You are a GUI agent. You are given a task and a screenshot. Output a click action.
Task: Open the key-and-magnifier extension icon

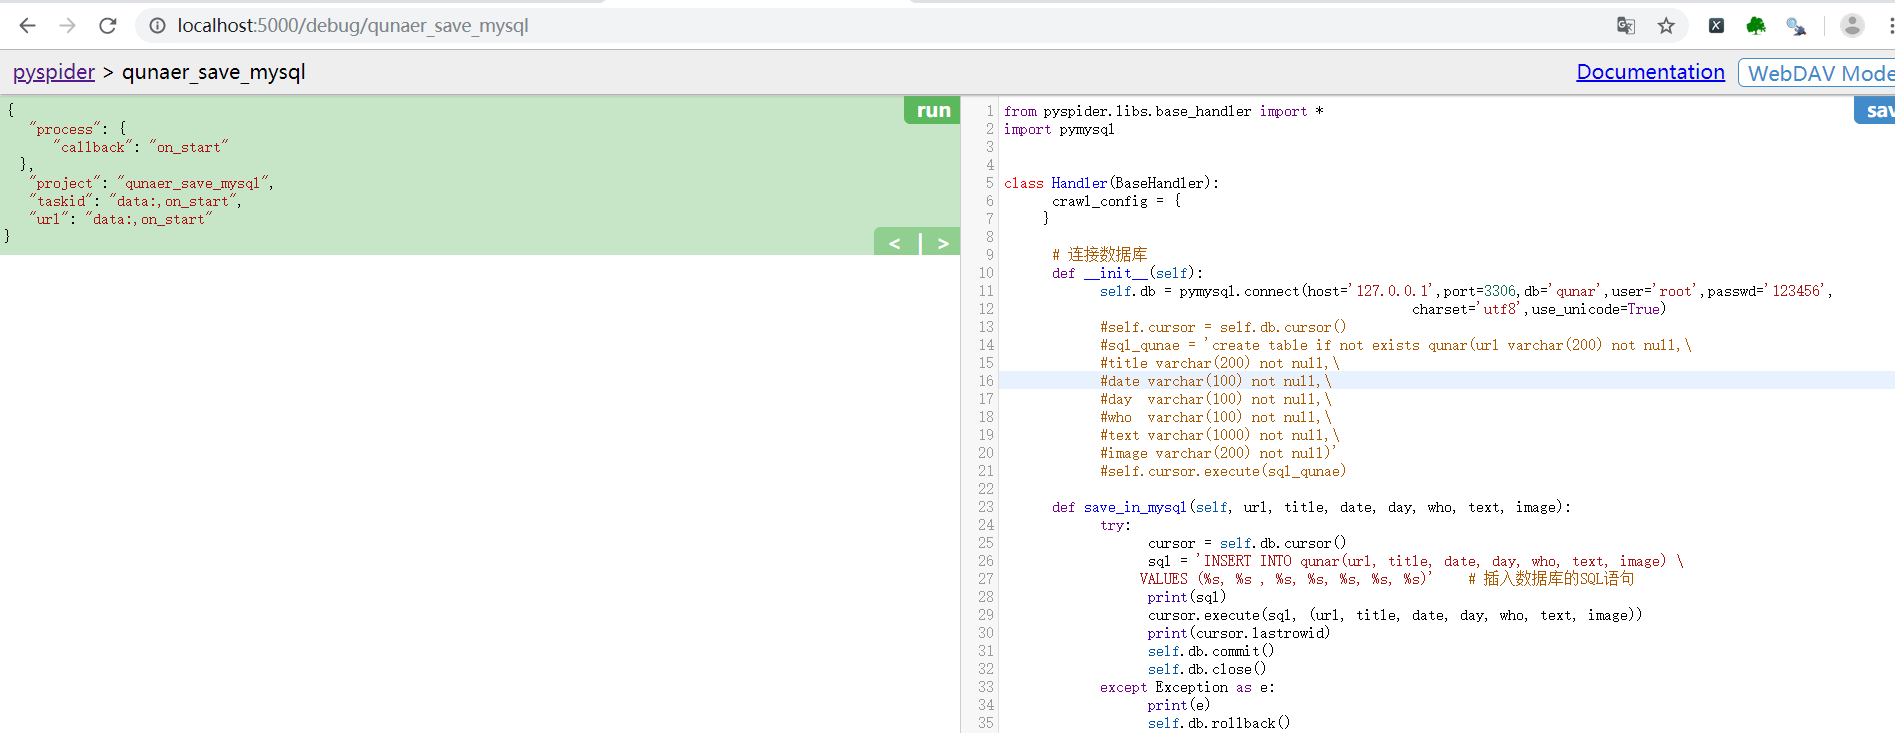(x=1796, y=26)
